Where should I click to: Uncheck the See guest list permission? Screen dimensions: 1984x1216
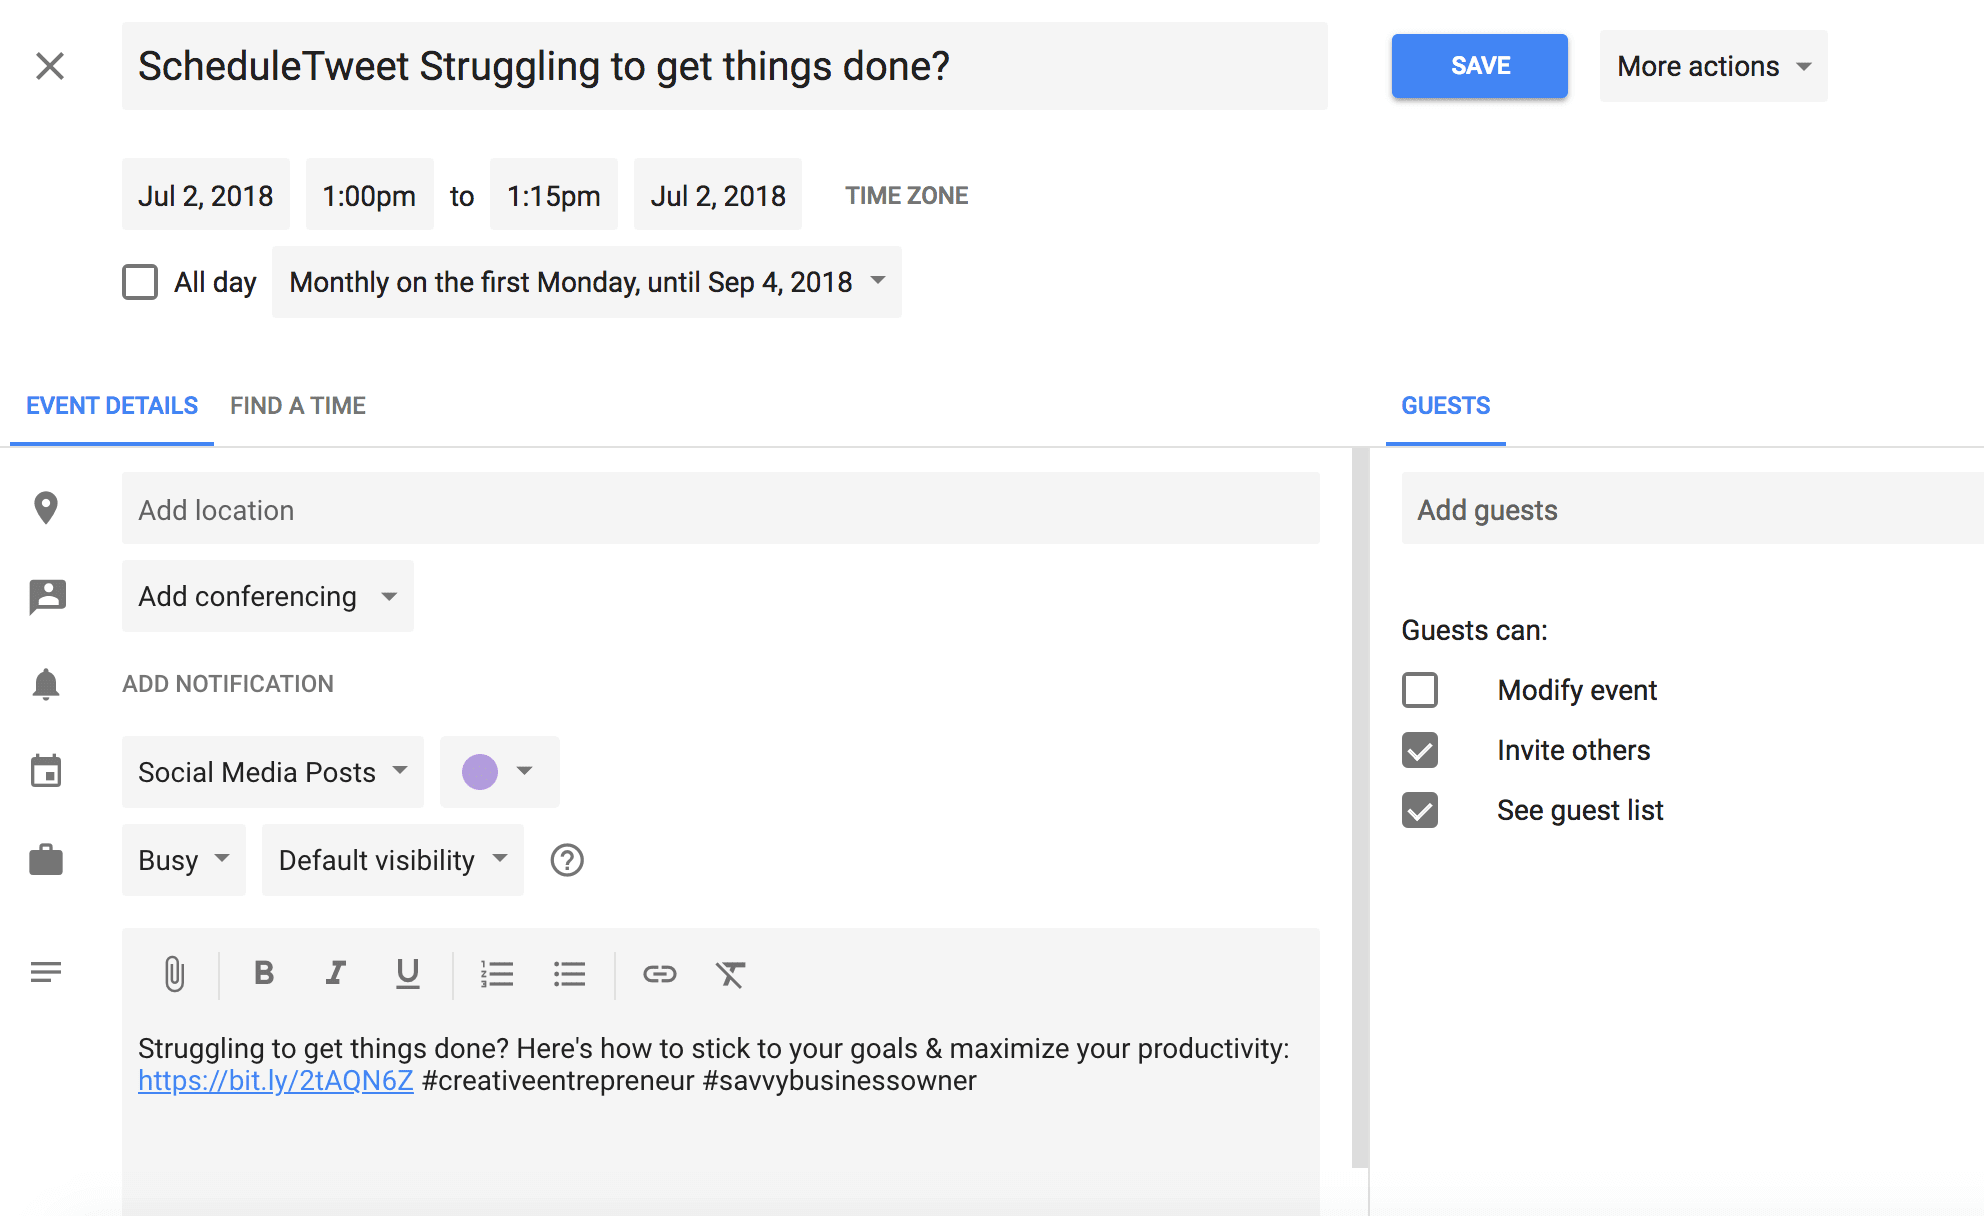pyautogui.click(x=1420, y=810)
